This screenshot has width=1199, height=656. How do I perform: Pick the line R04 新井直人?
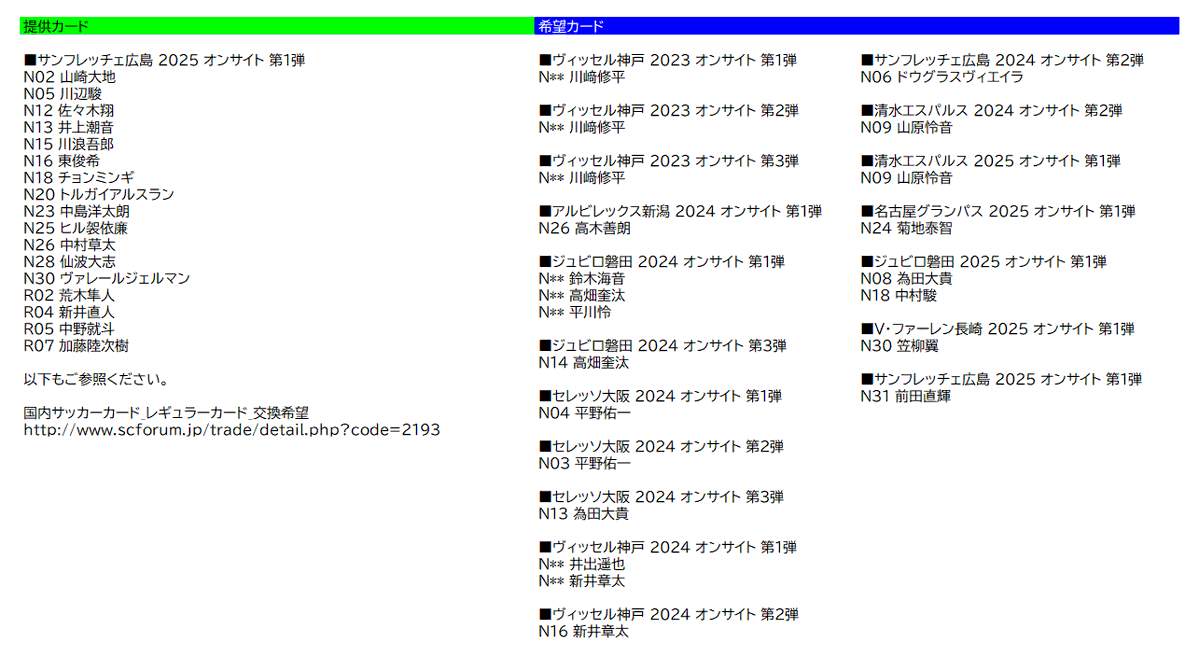click(x=69, y=313)
